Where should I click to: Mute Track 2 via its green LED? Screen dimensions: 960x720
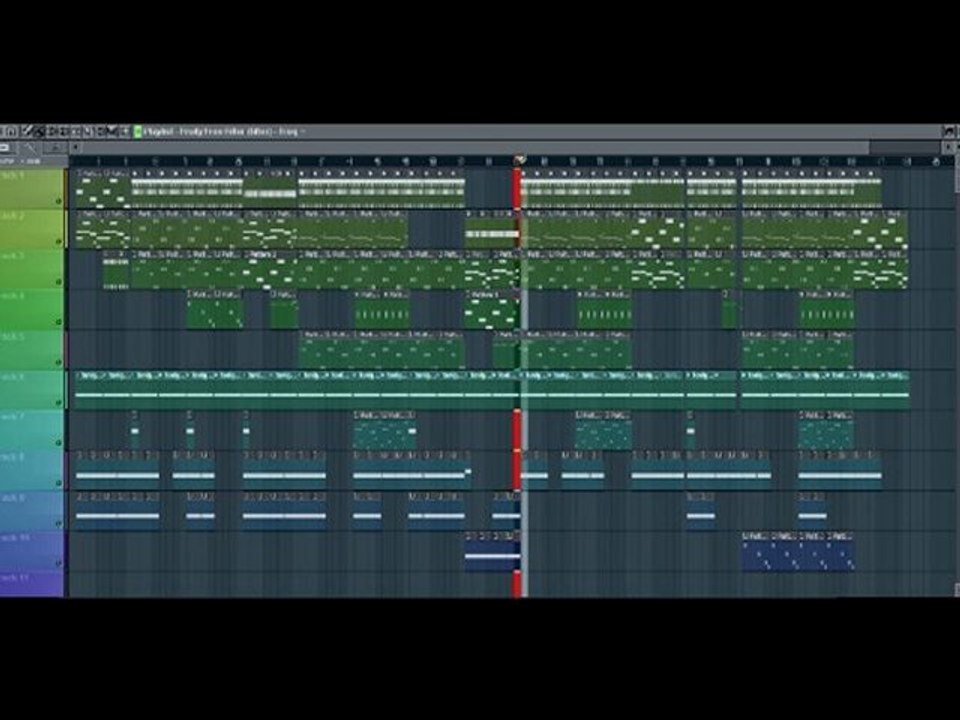(59, 241)
